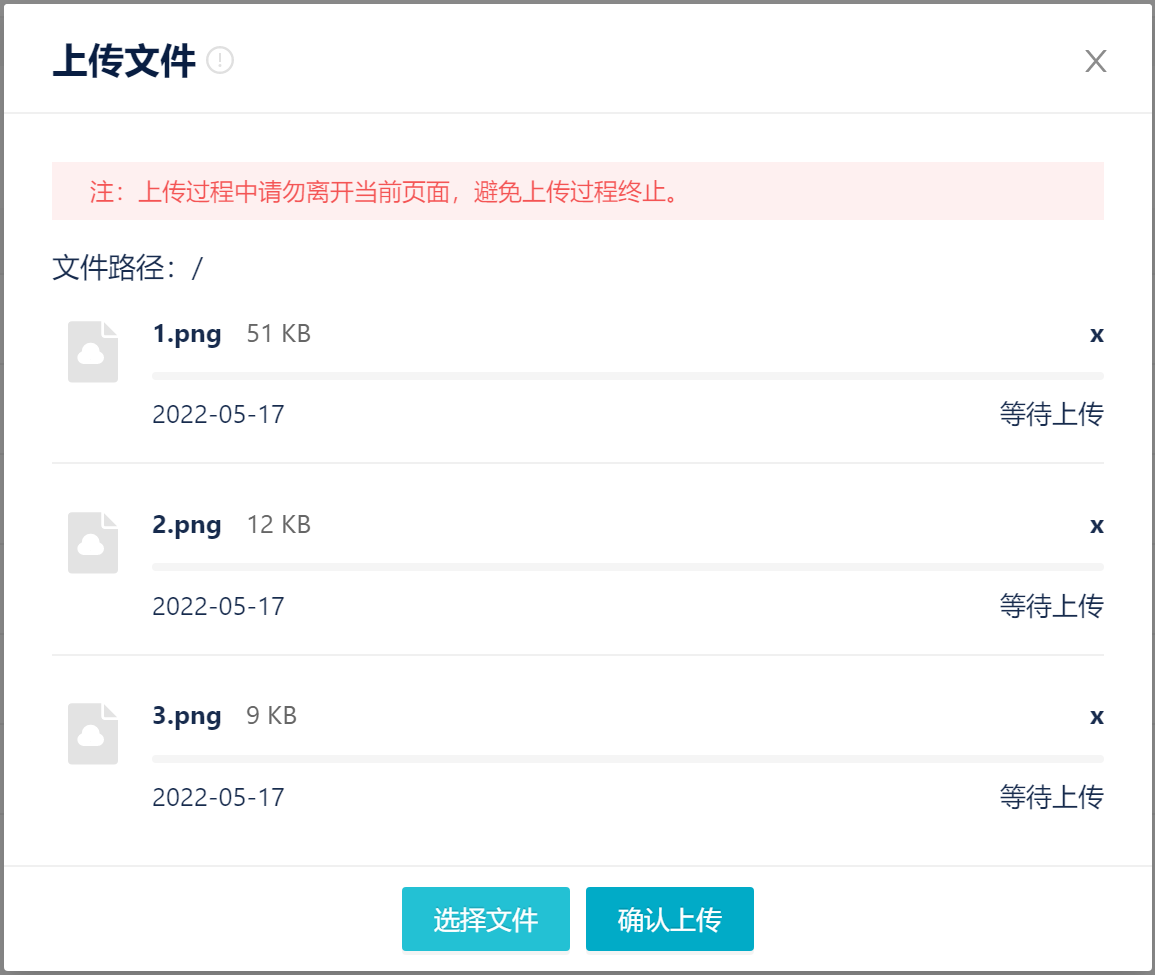Click 确认上传 to start uploading

coord(669,919)
